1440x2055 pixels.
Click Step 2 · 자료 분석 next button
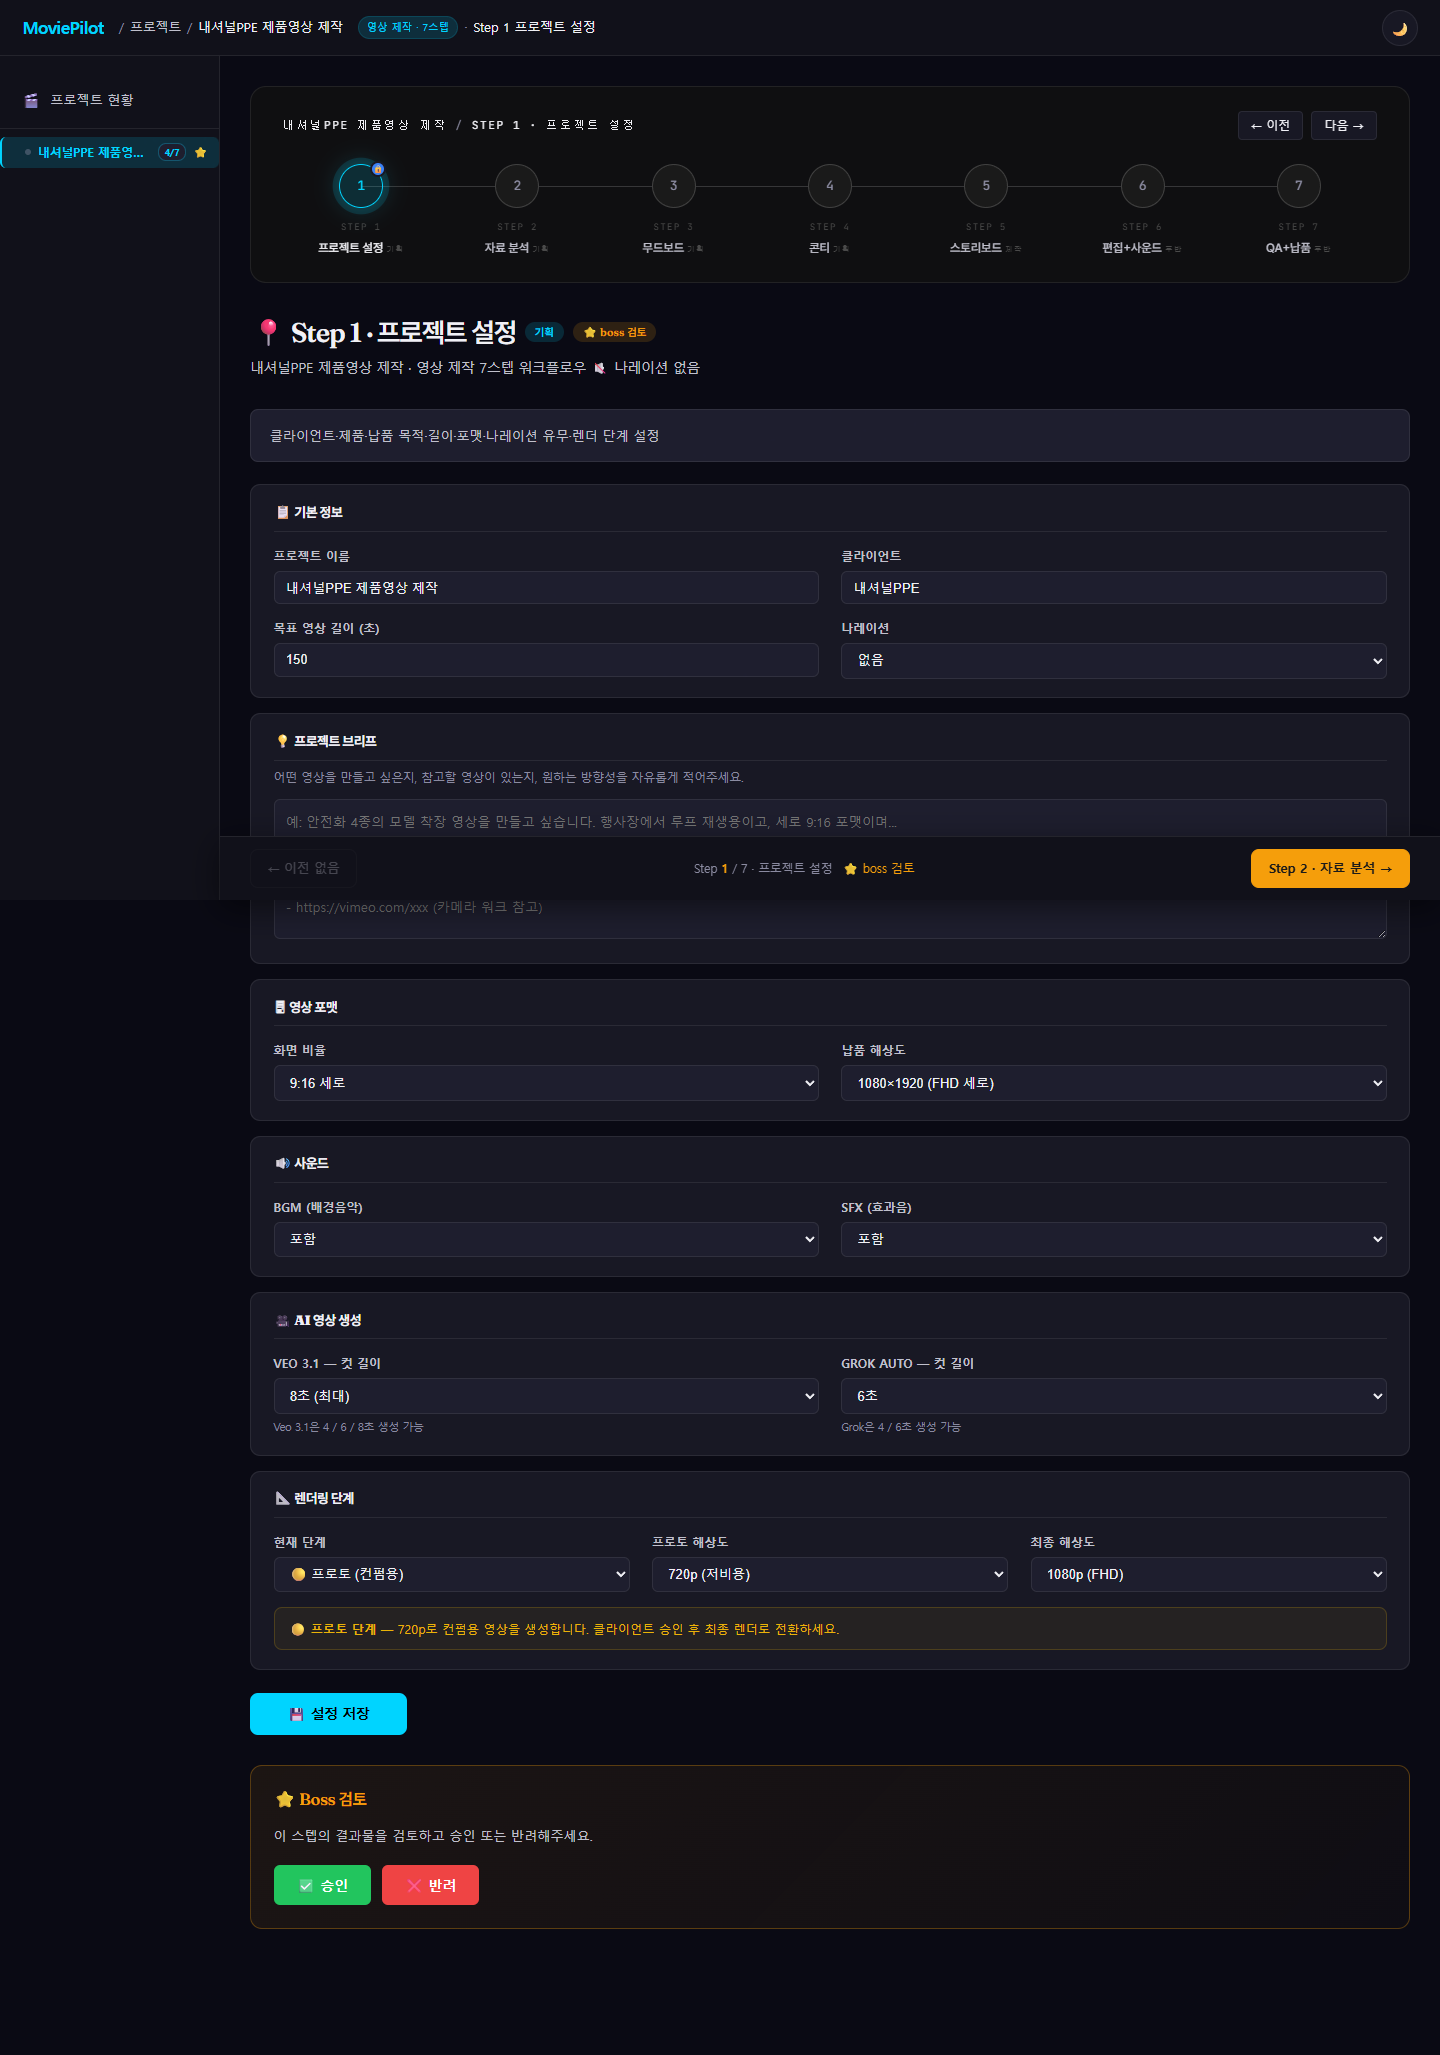click(x=1330, y=868)
